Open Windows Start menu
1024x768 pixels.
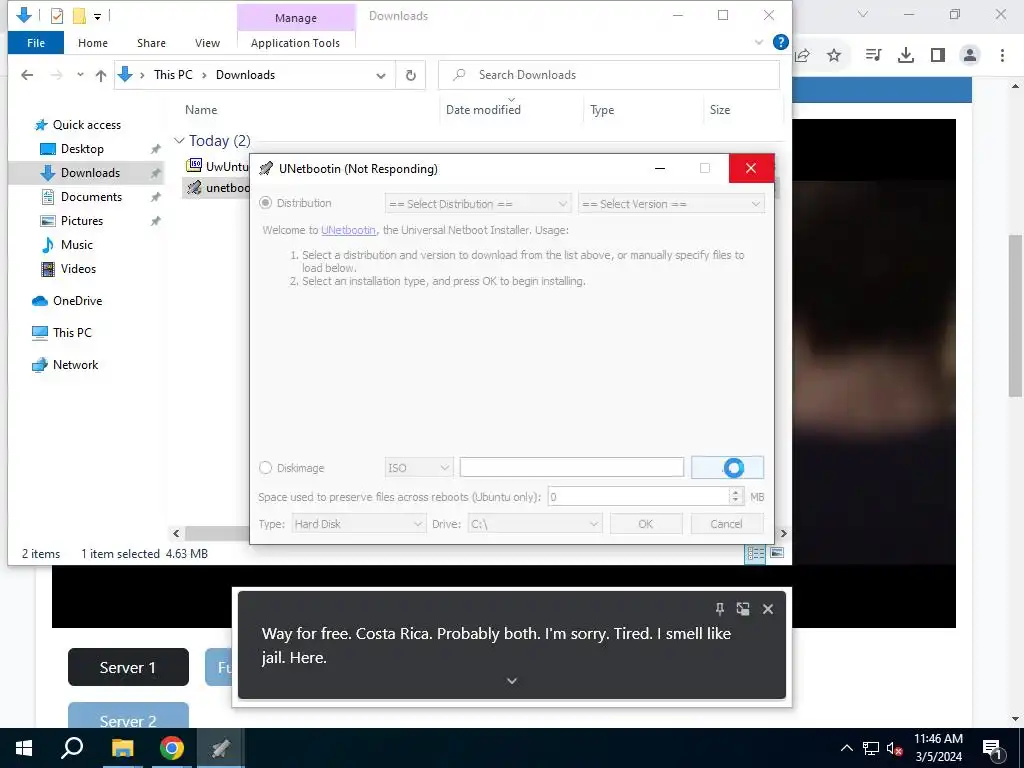click(x=24, y=748)
